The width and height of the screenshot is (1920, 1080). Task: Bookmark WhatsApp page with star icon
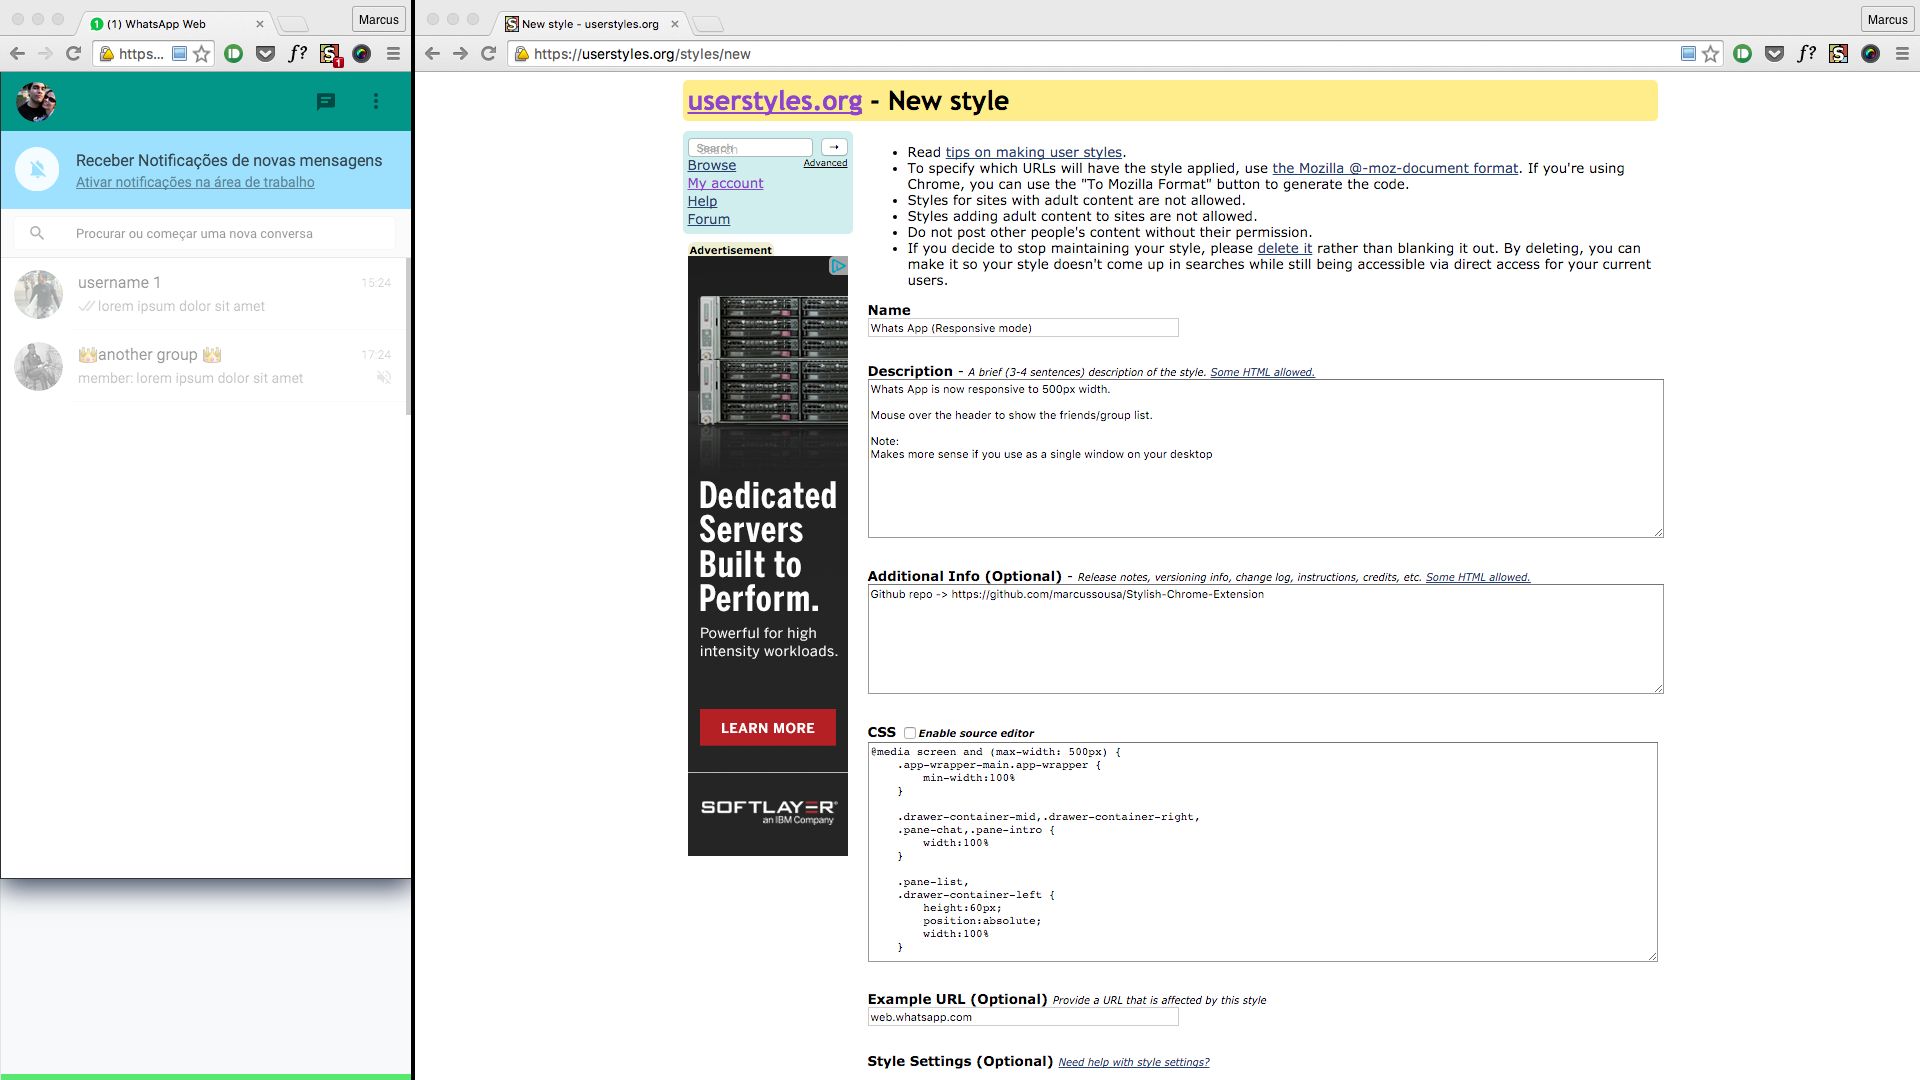202,54
